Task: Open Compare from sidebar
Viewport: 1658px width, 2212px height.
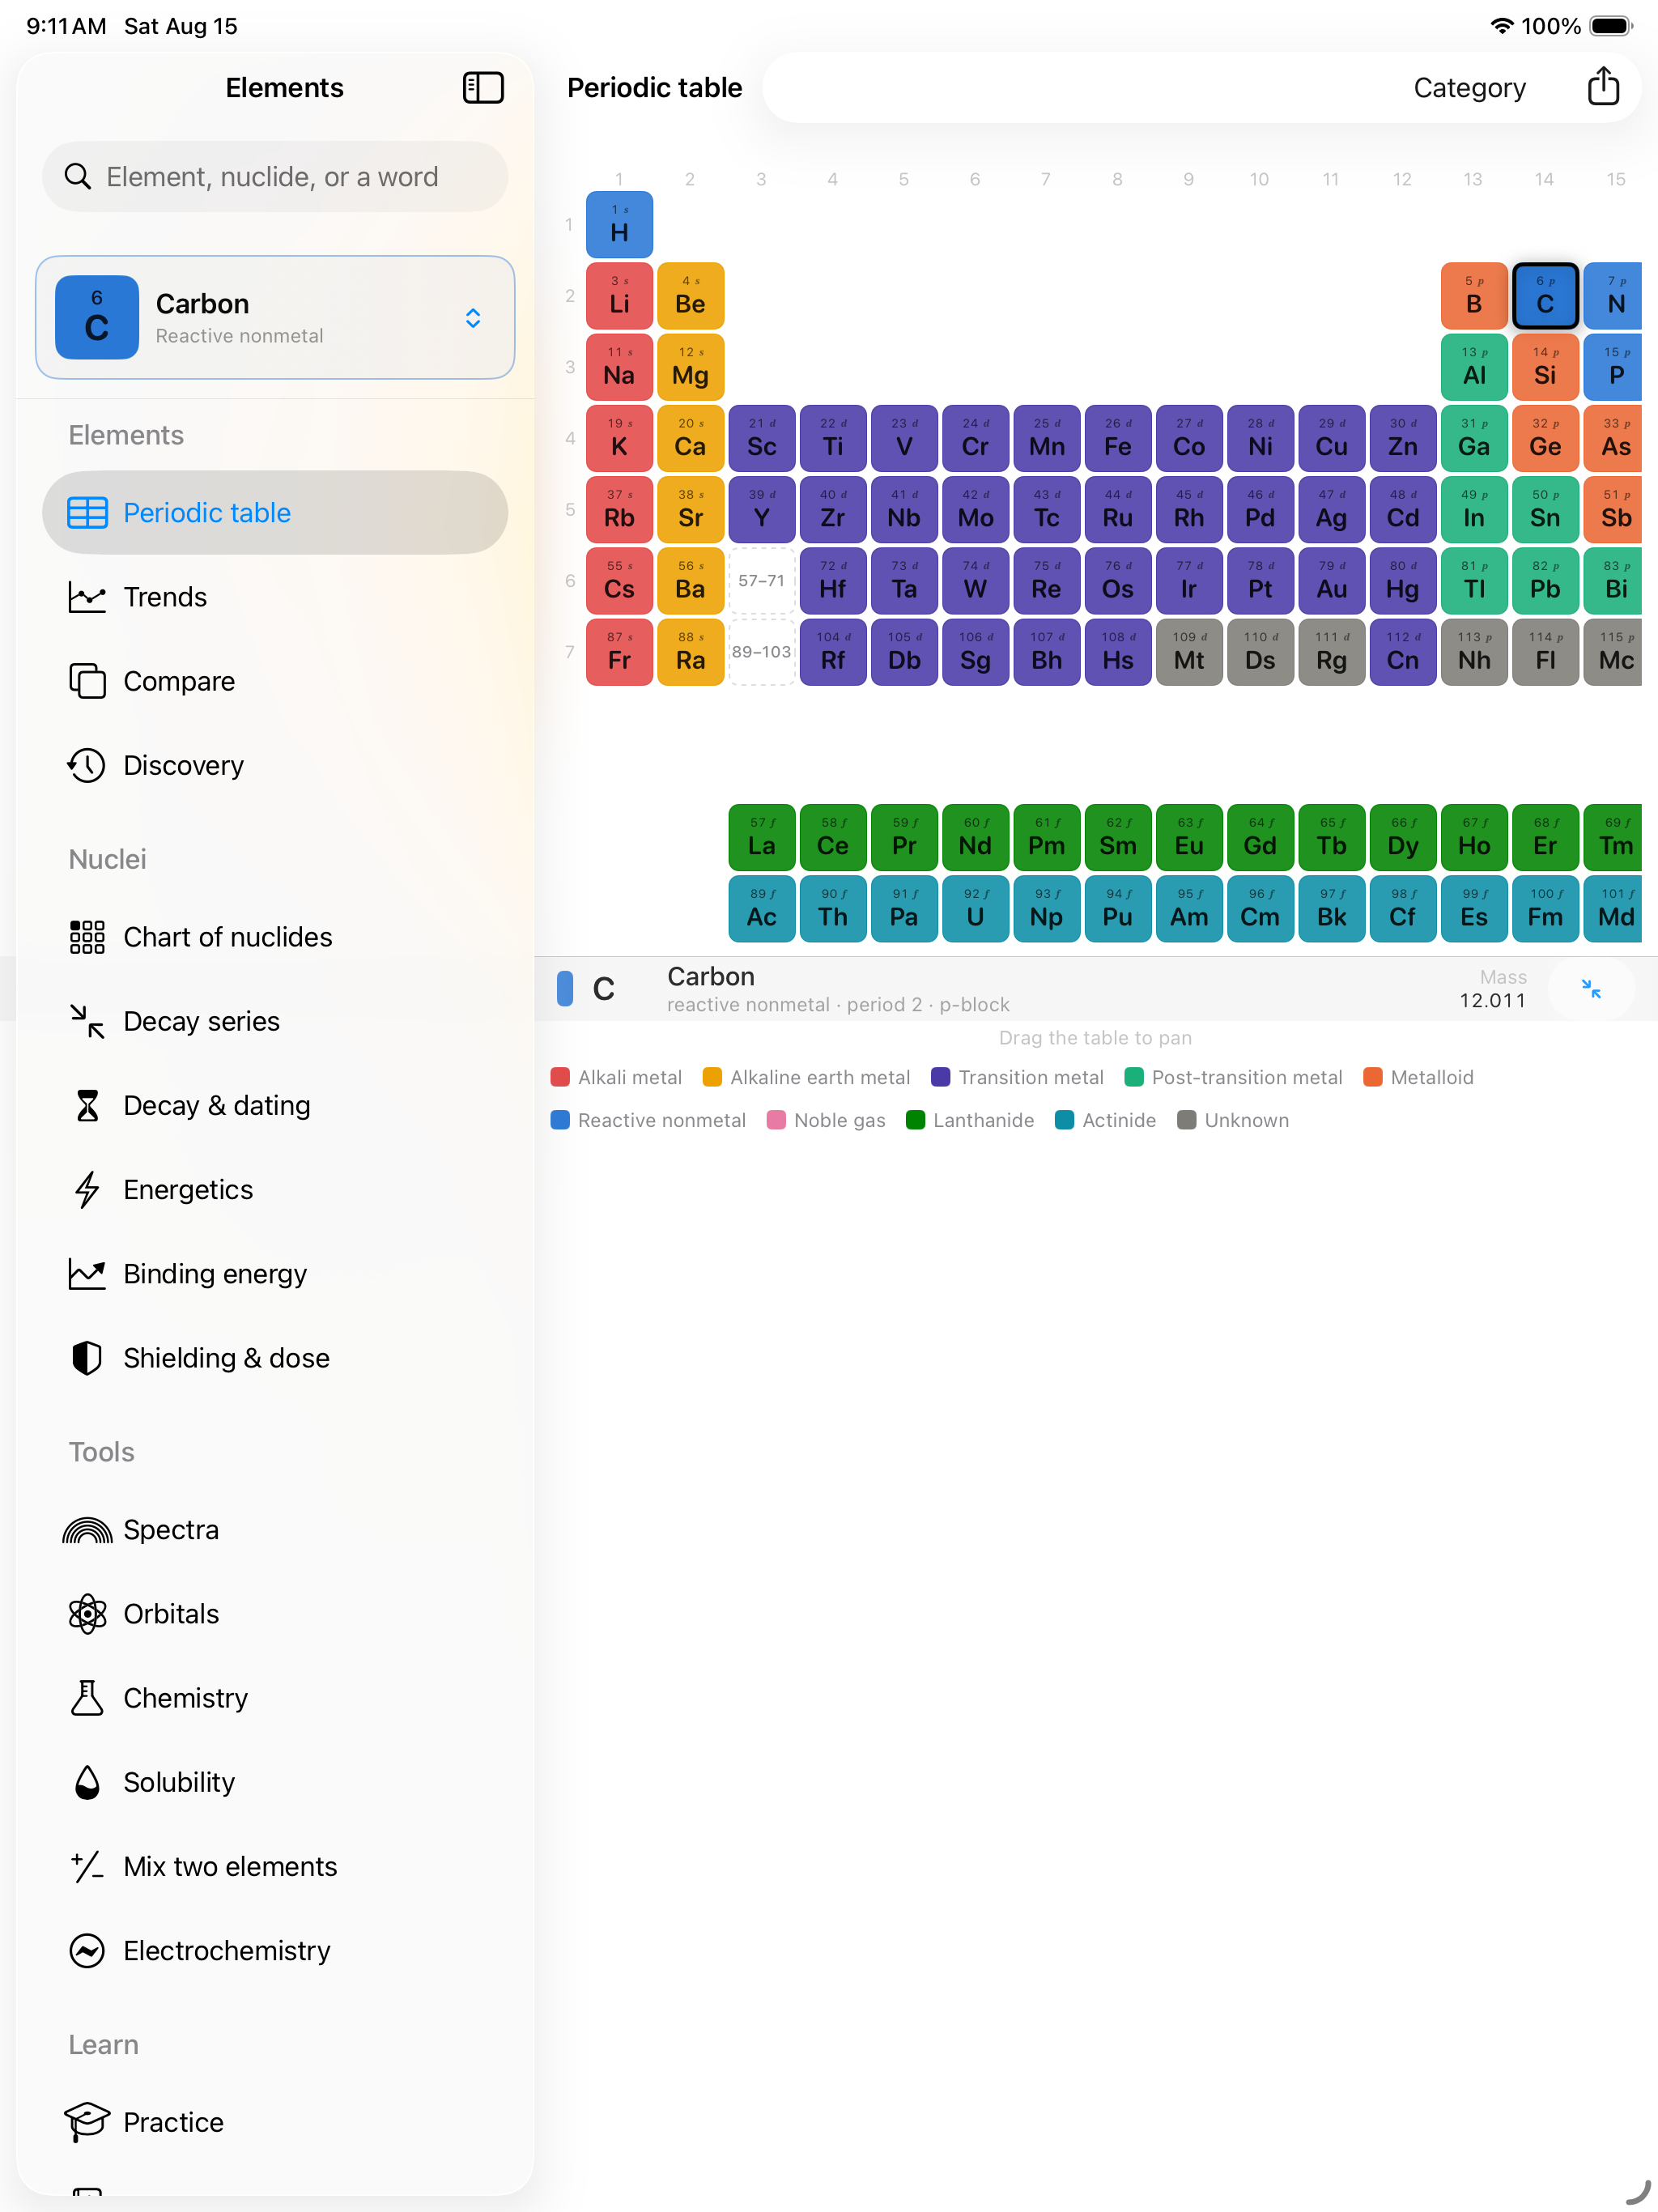Action: click(x=275, y=681)
